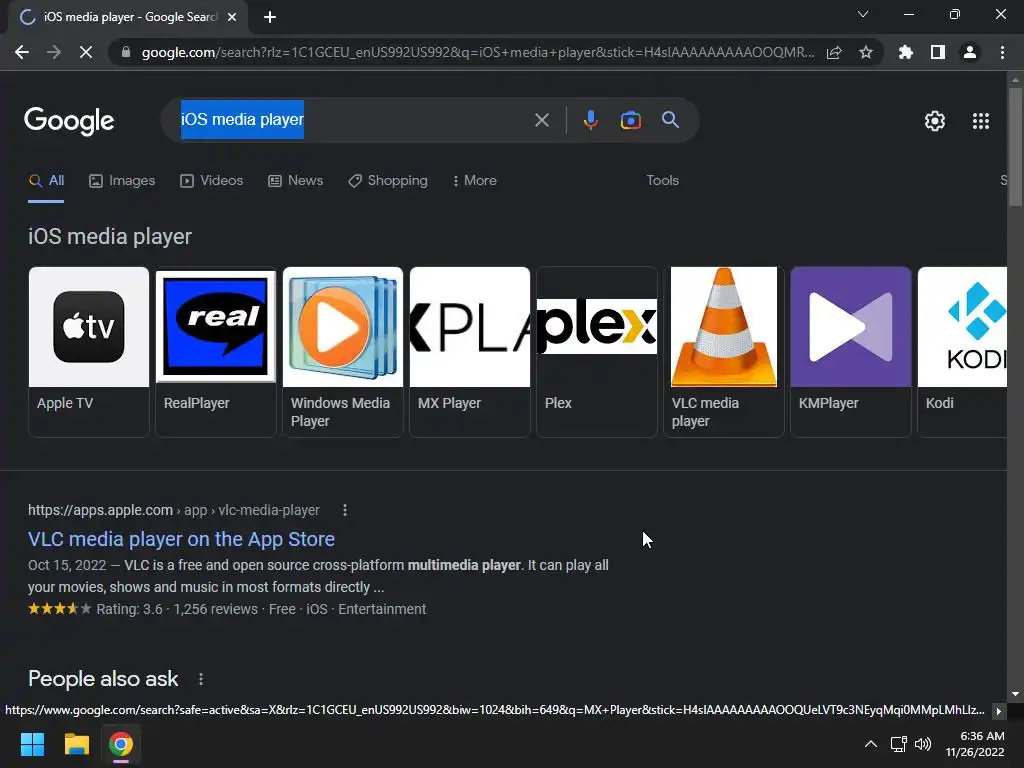The width and height of the screenshot is (1024, 768).
Task: Open the VLC media player card
Action: [724, 351]
